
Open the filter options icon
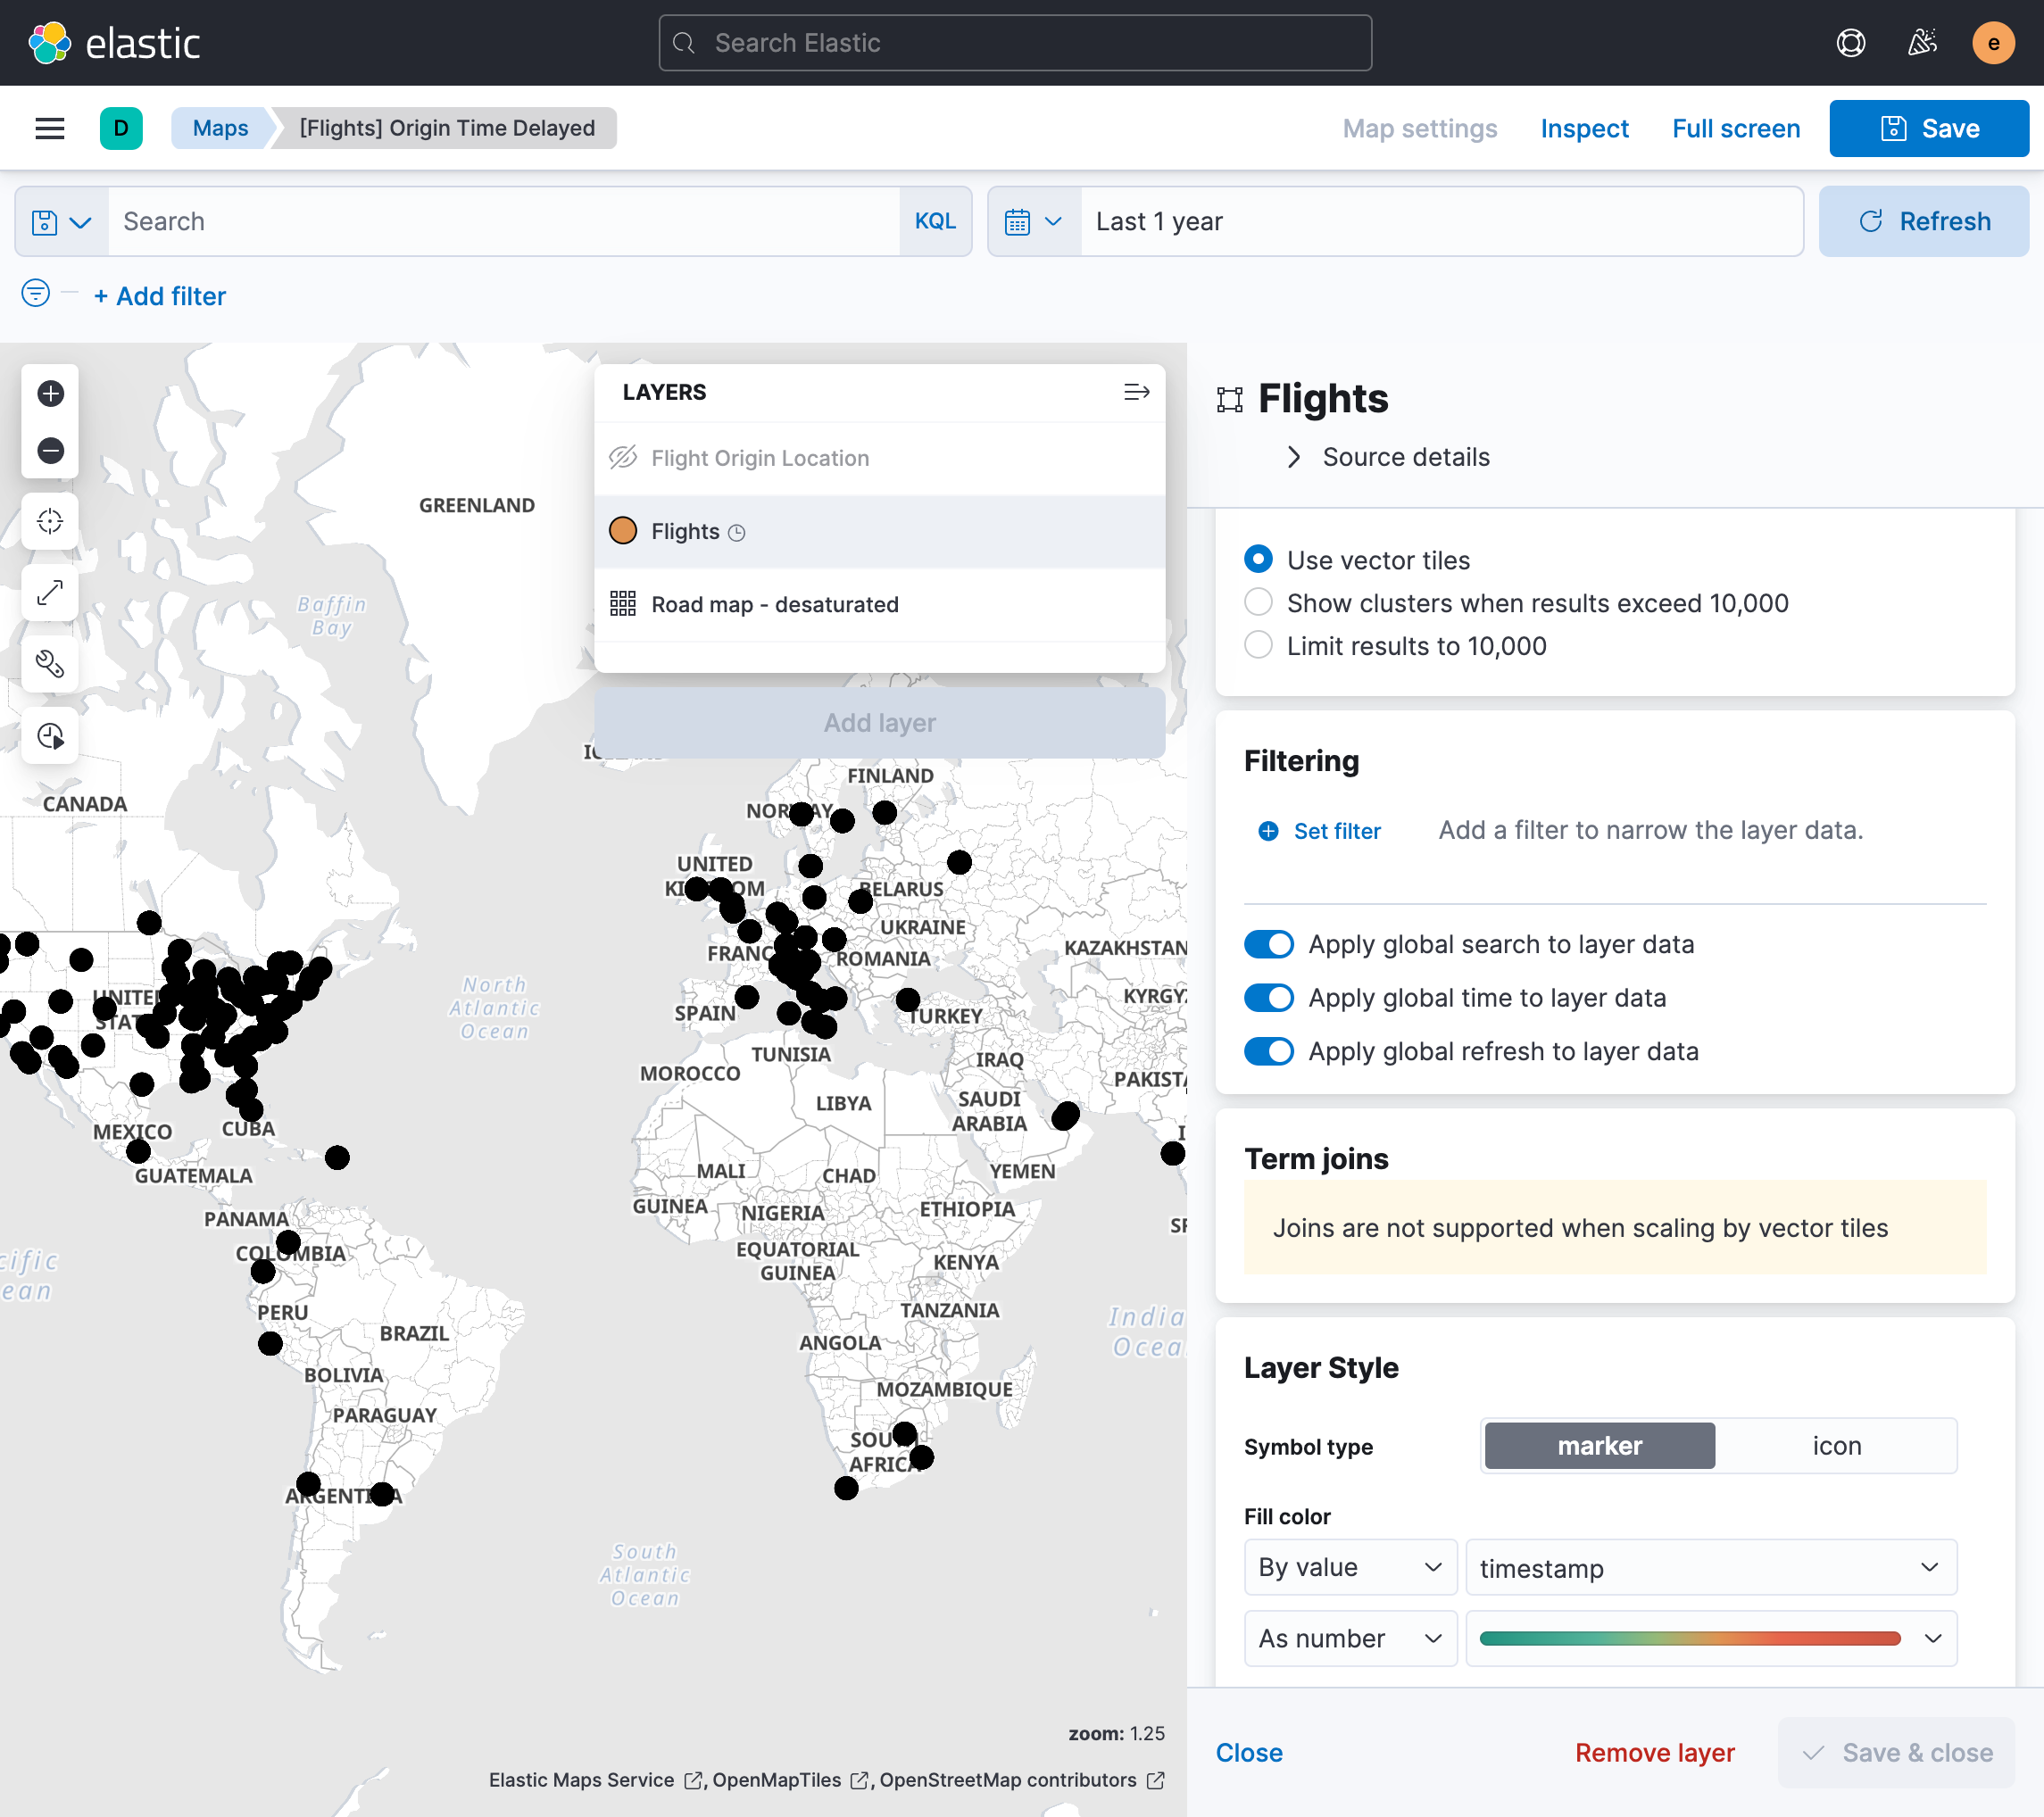pos(35,294)
